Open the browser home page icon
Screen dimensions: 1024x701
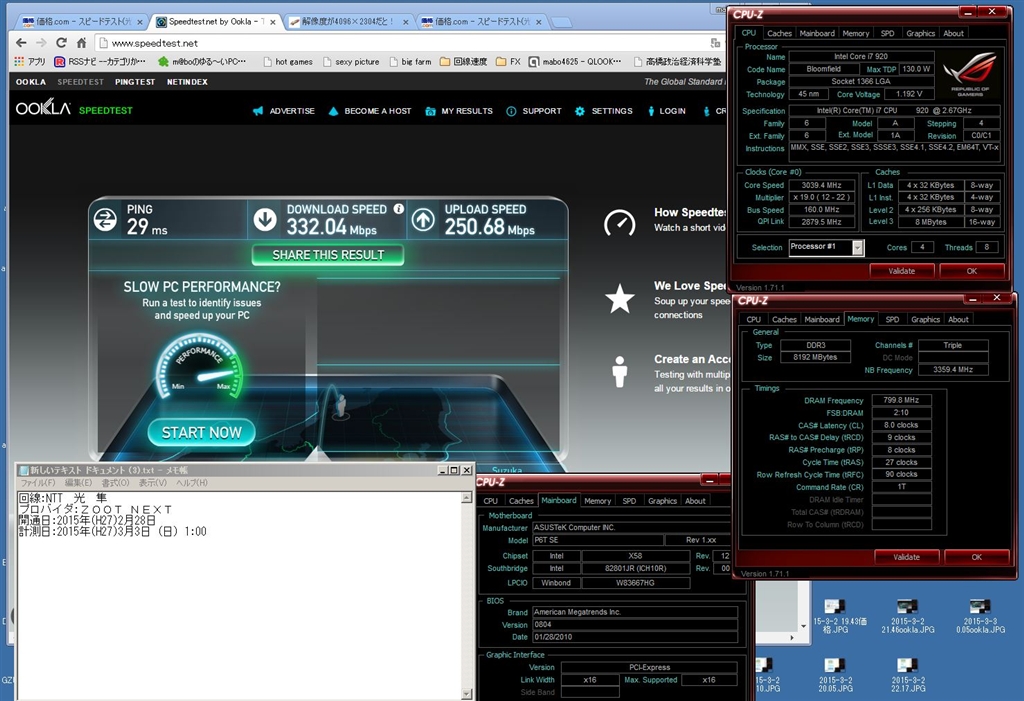[x=81, y=42]
